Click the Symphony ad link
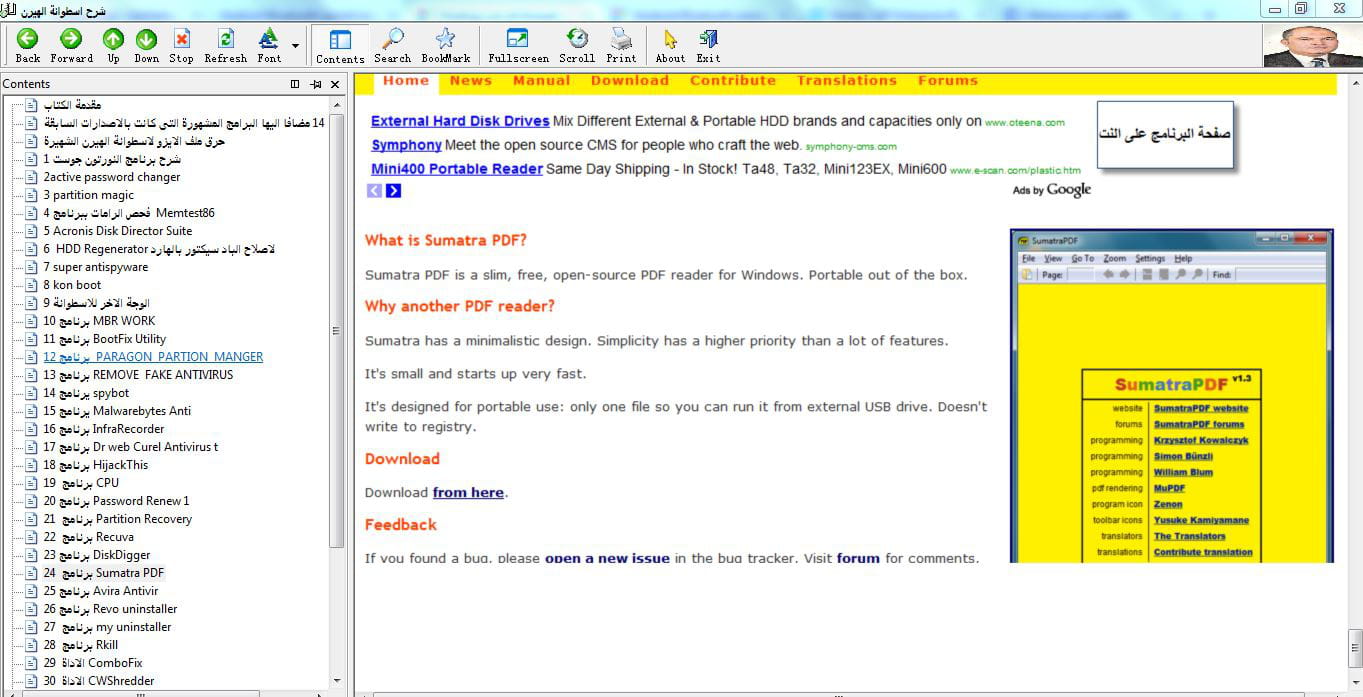The height and width of the screenshot is (697, 1363). [406, 145]
